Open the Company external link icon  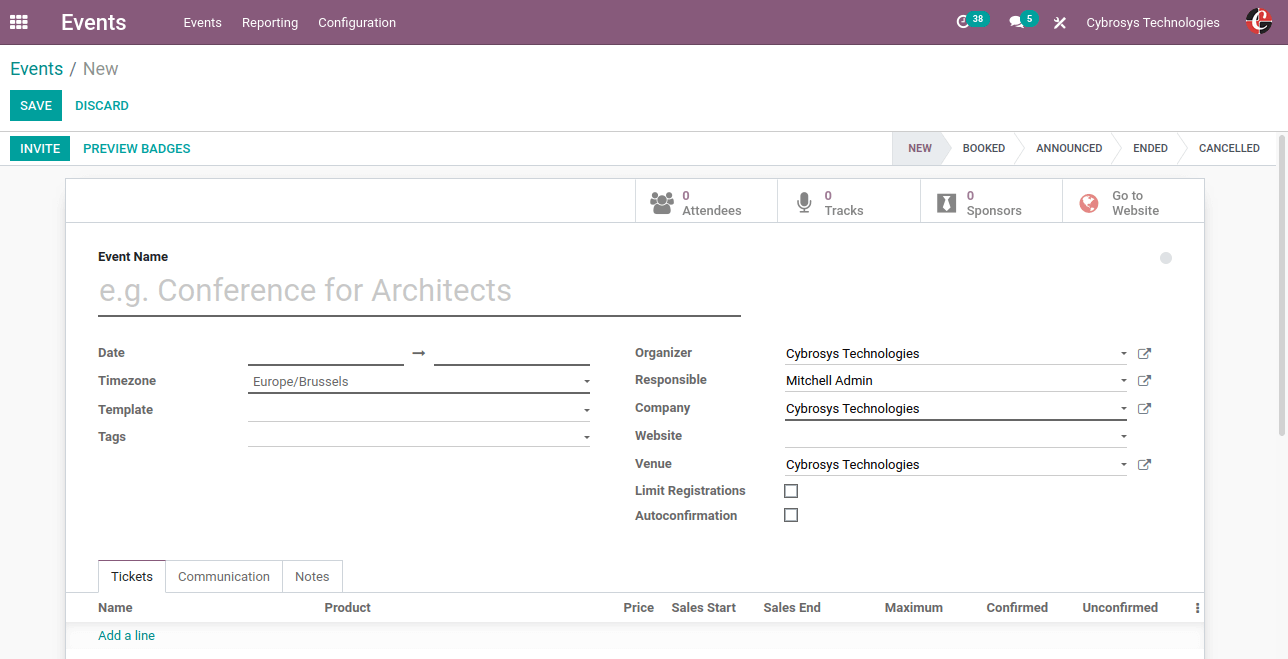1145,408
